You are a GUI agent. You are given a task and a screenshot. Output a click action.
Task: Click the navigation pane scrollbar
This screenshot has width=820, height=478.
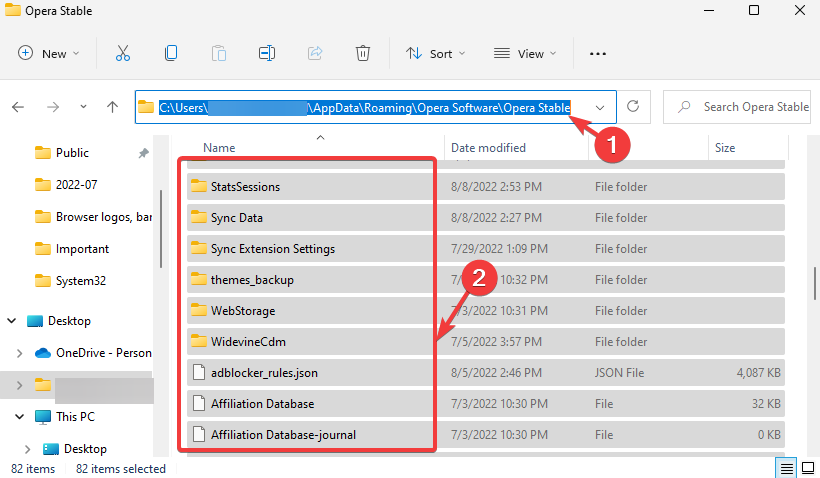[x=161, y=229]
